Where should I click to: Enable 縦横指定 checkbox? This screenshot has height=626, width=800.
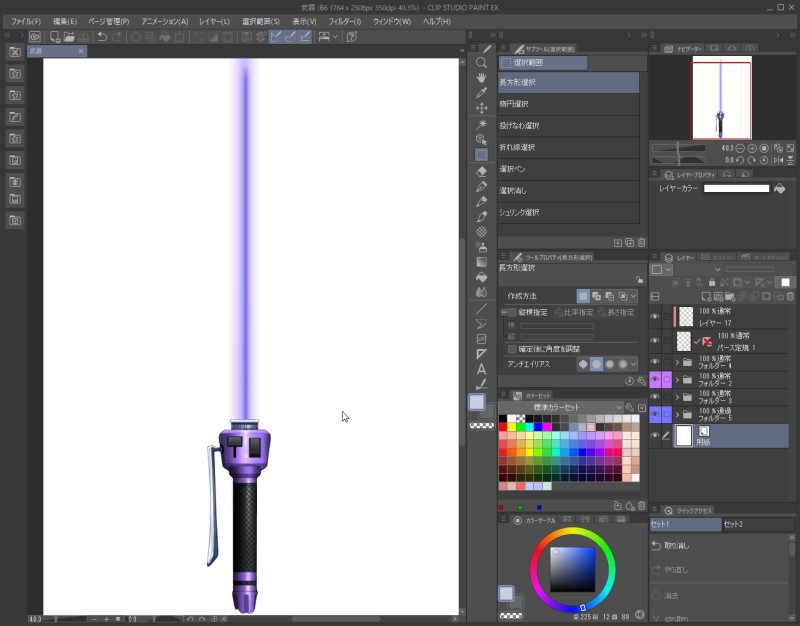[x=512, y=312]
